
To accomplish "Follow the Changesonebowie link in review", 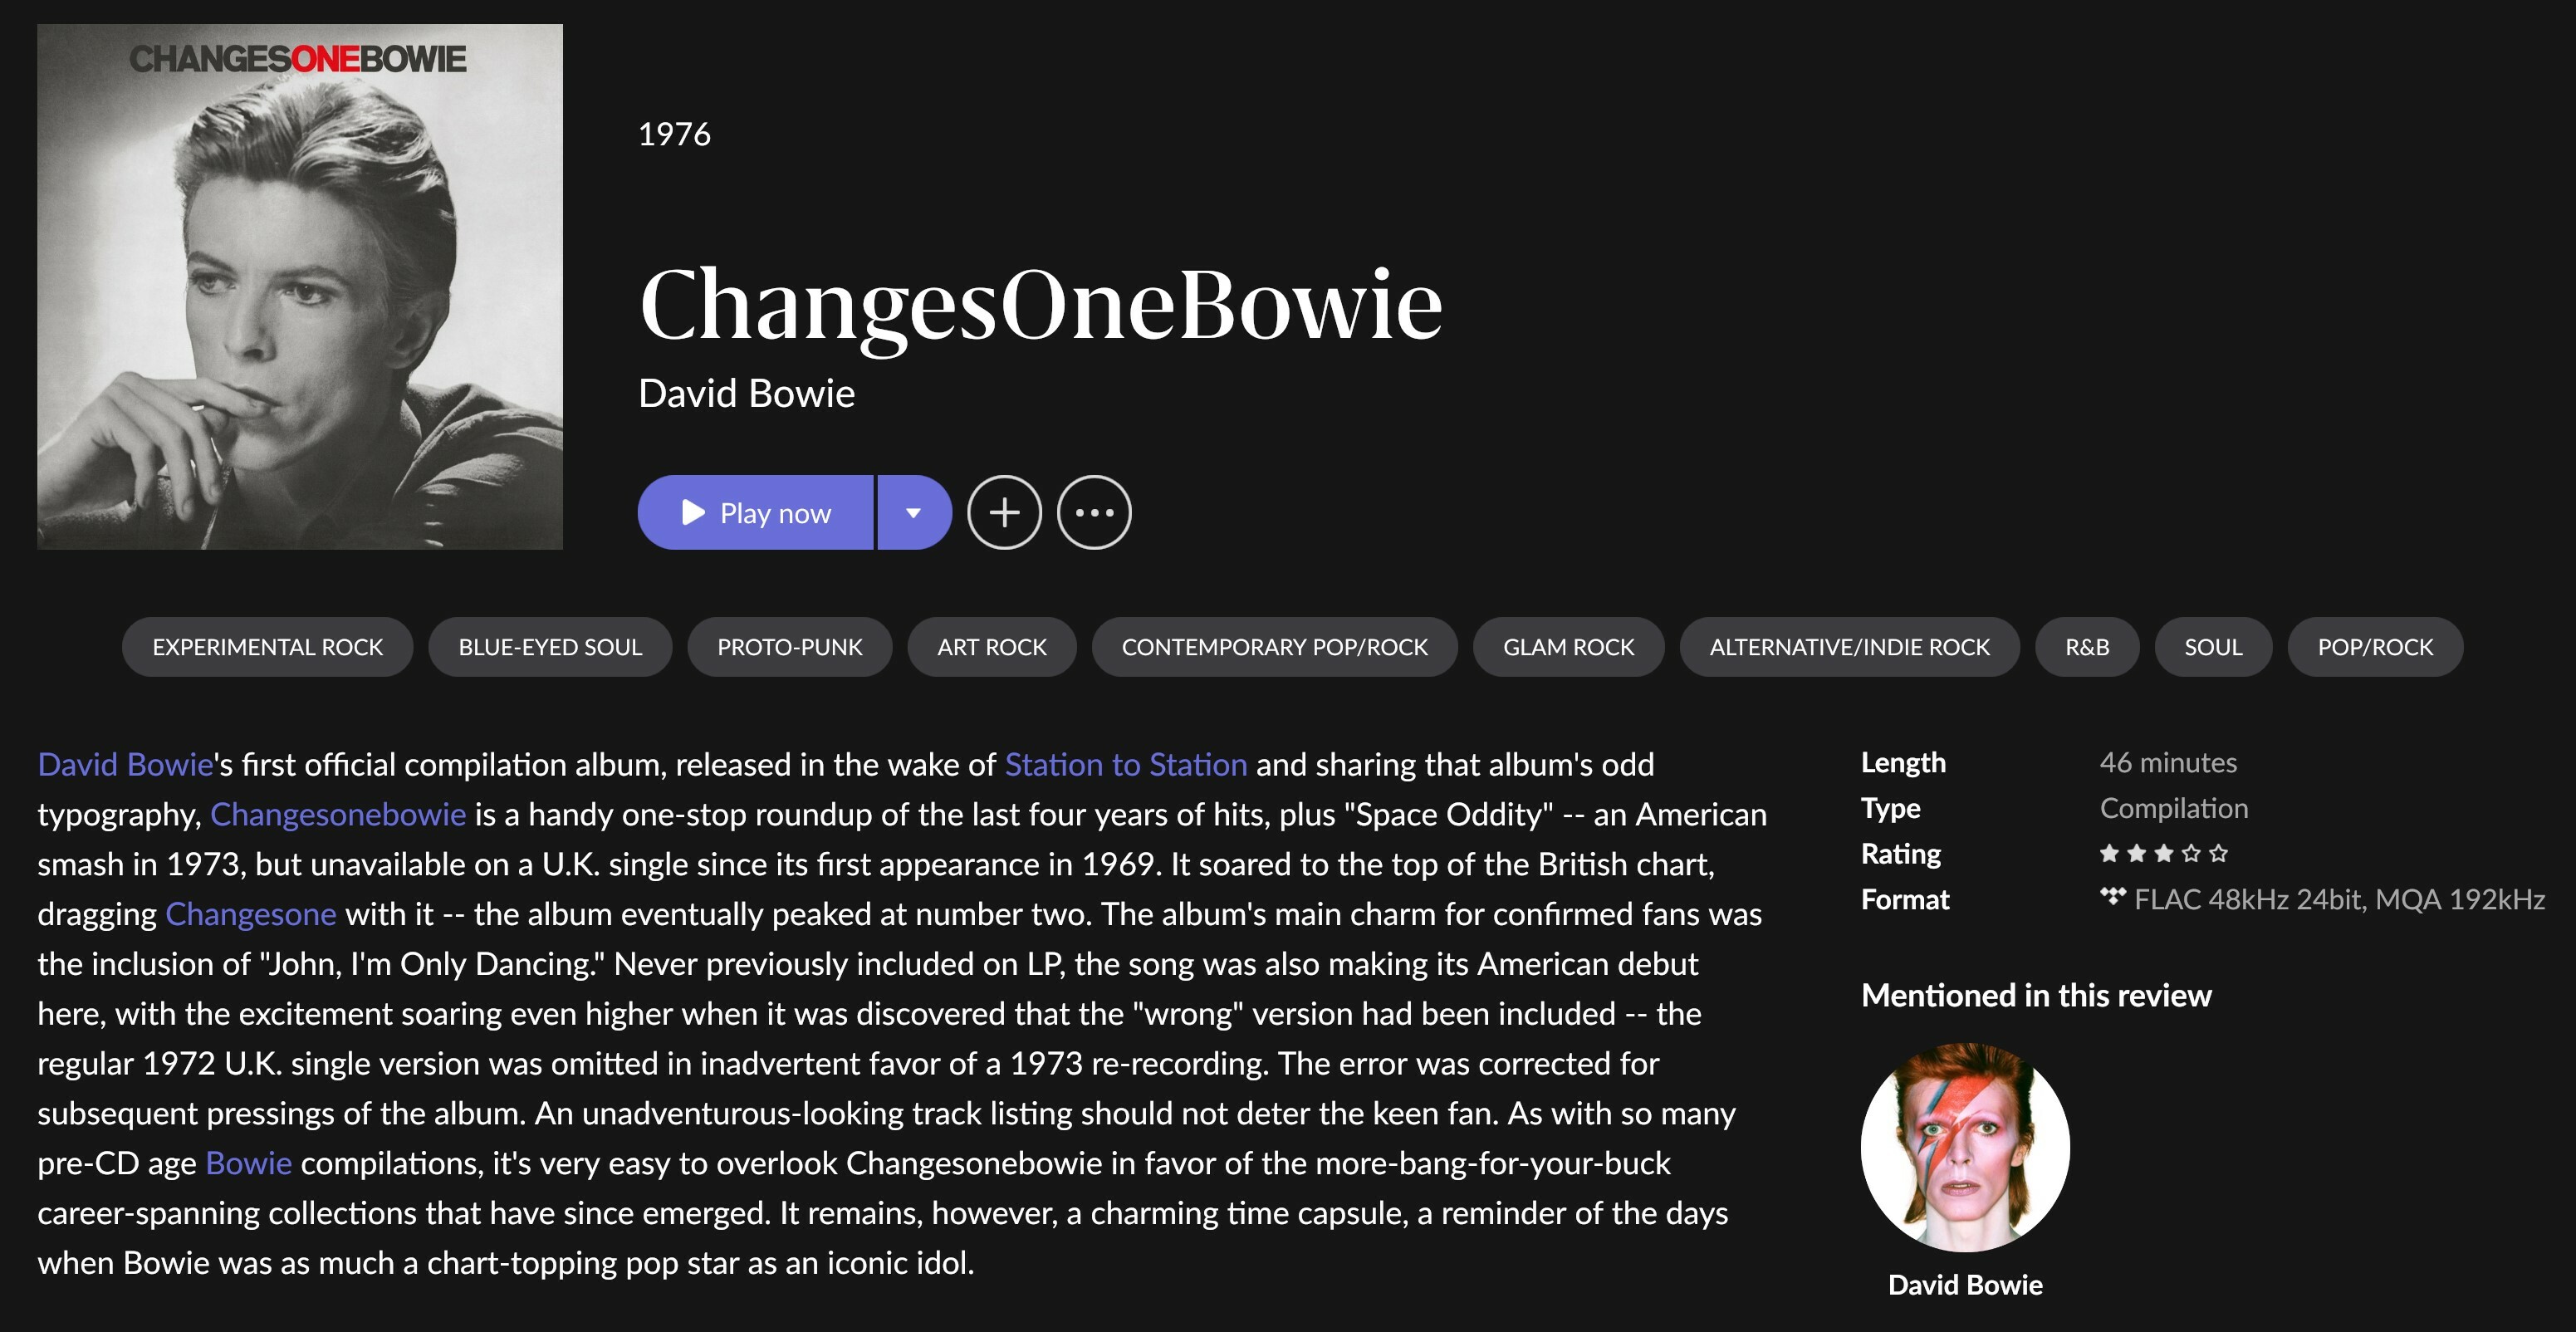I will [338, 815].
